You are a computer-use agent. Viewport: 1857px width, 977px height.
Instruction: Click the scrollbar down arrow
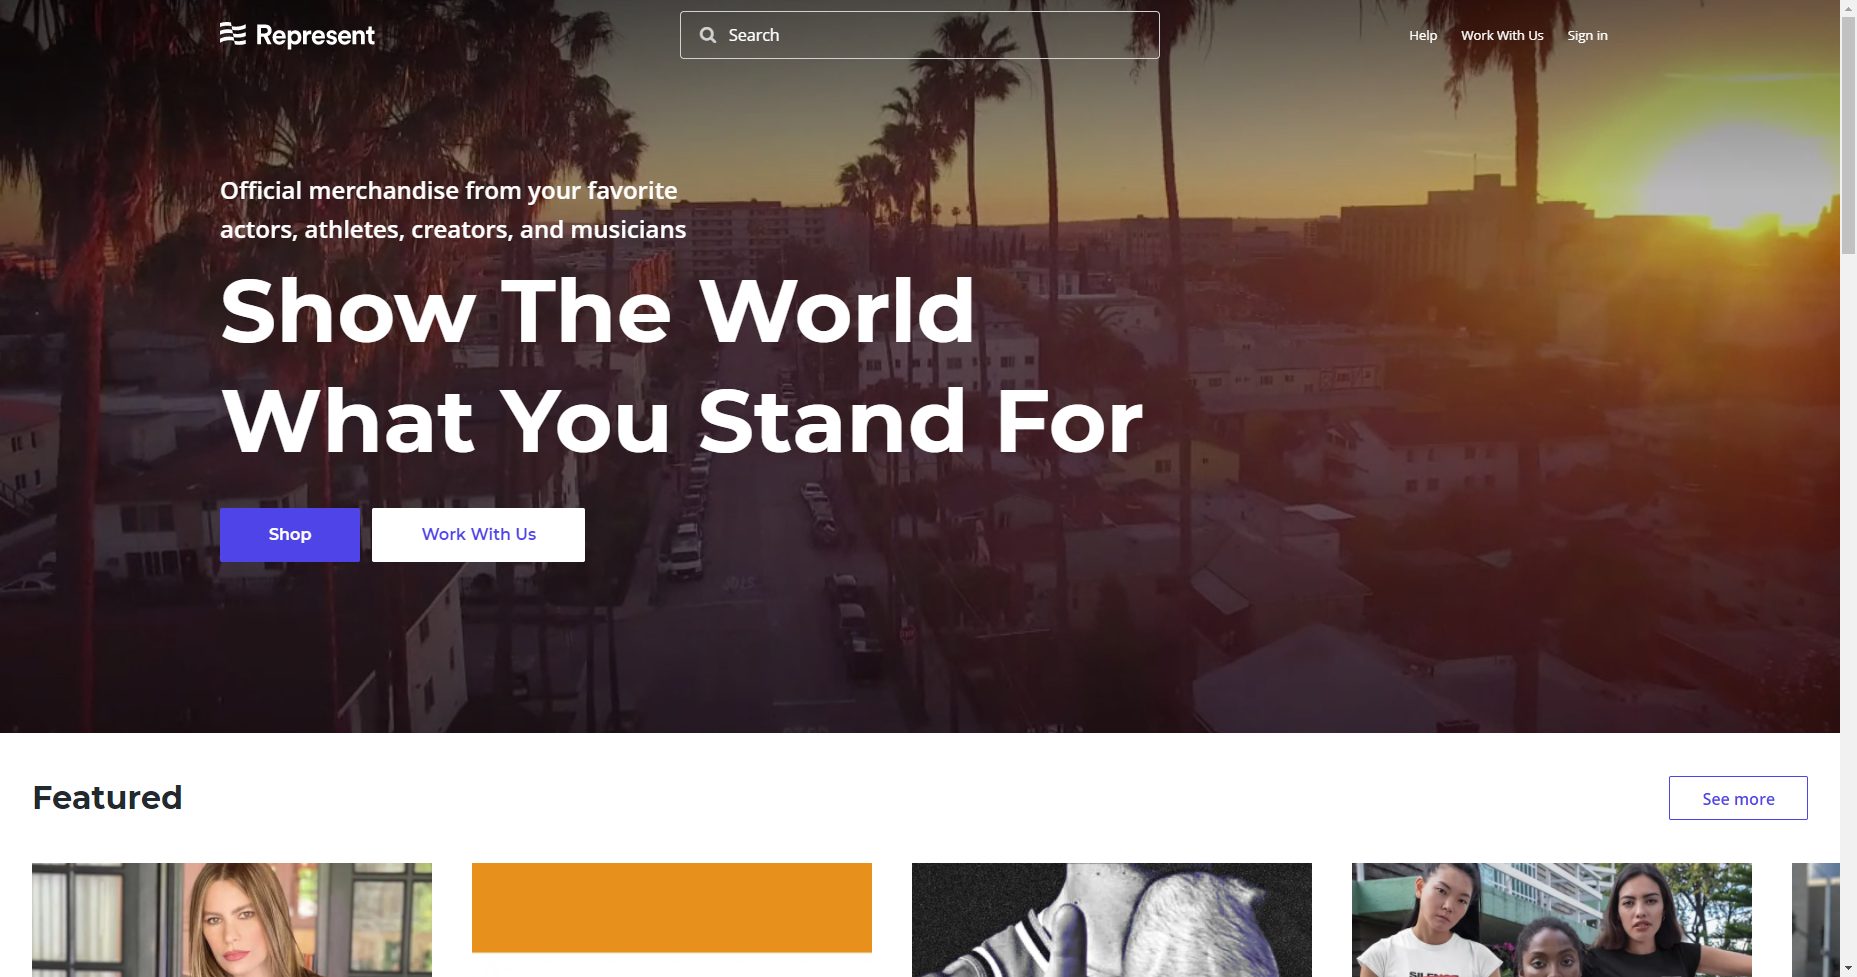coord(1848,967)
